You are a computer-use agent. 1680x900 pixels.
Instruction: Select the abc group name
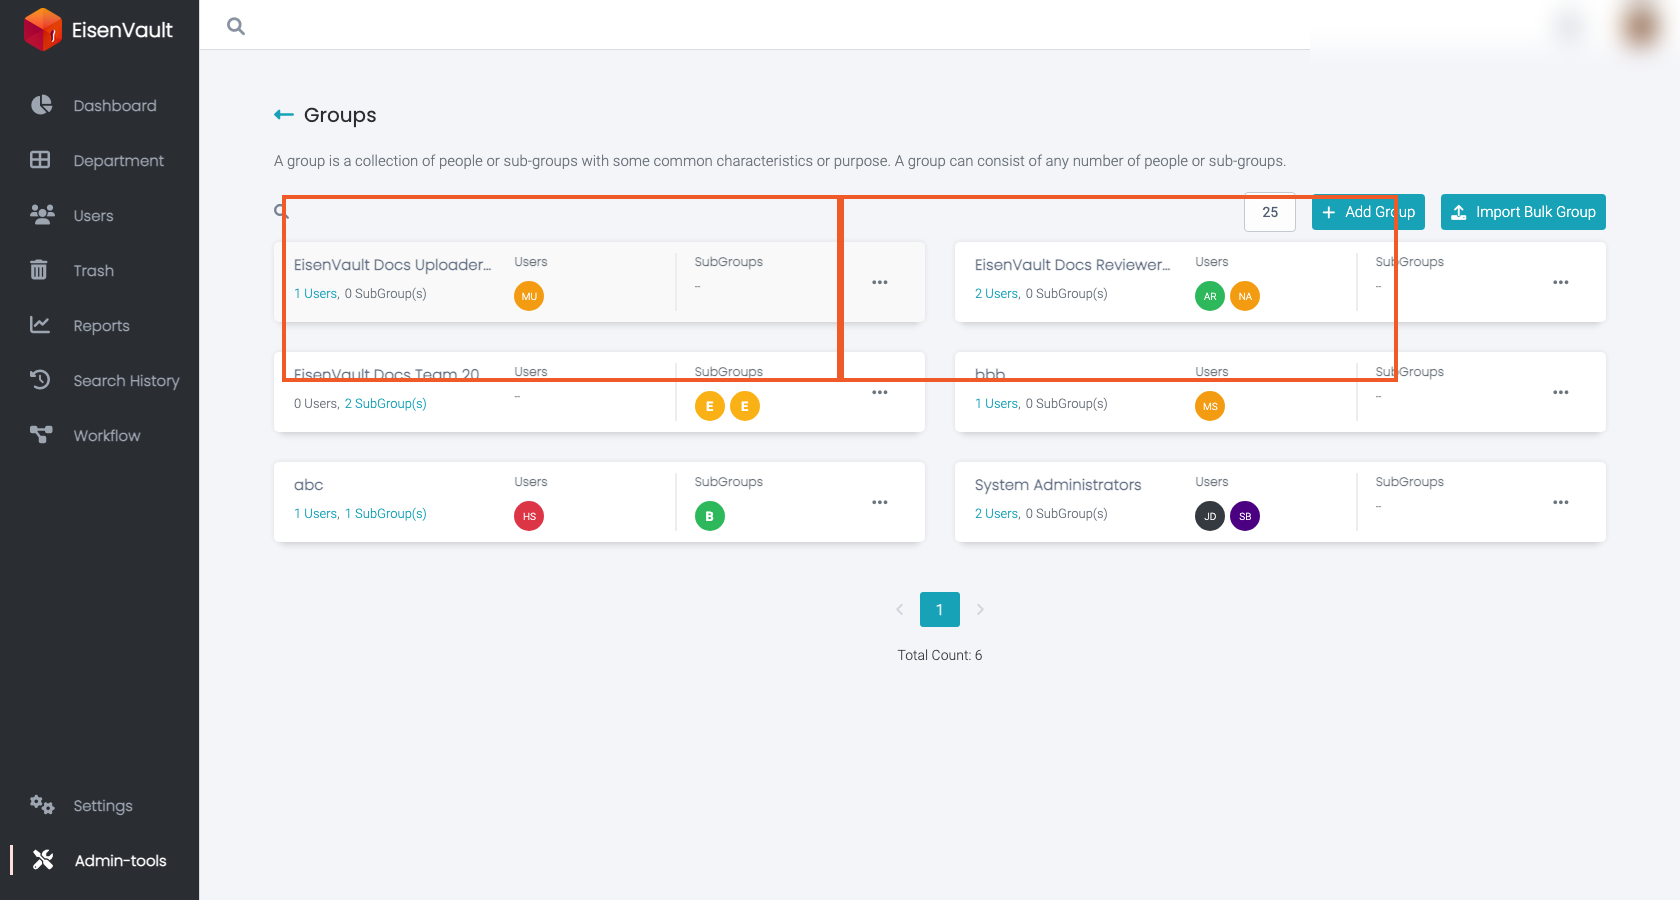(x=309, y=485)
